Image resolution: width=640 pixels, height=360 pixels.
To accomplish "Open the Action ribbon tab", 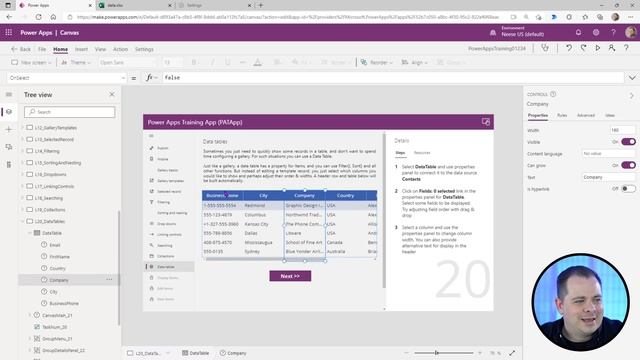I will [120, 49].
